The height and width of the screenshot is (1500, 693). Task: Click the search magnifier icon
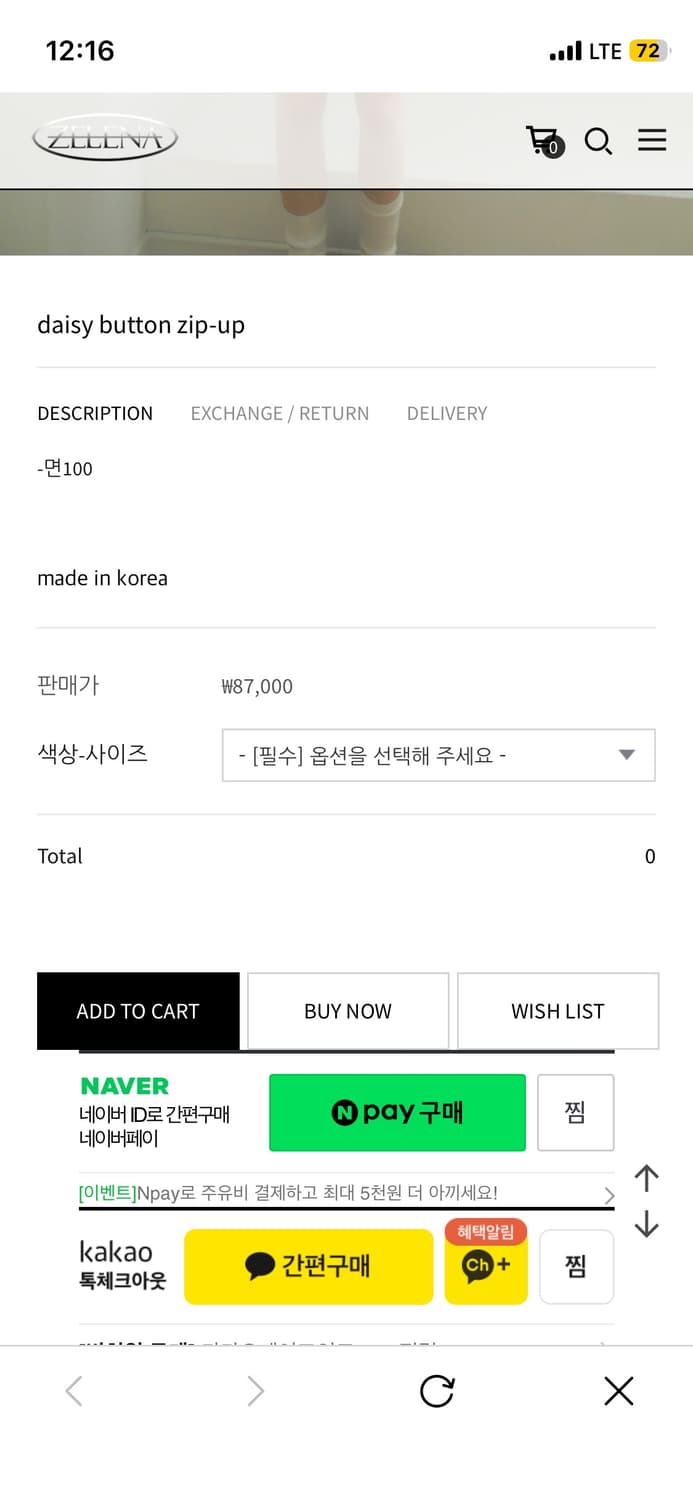coord(598,142)
